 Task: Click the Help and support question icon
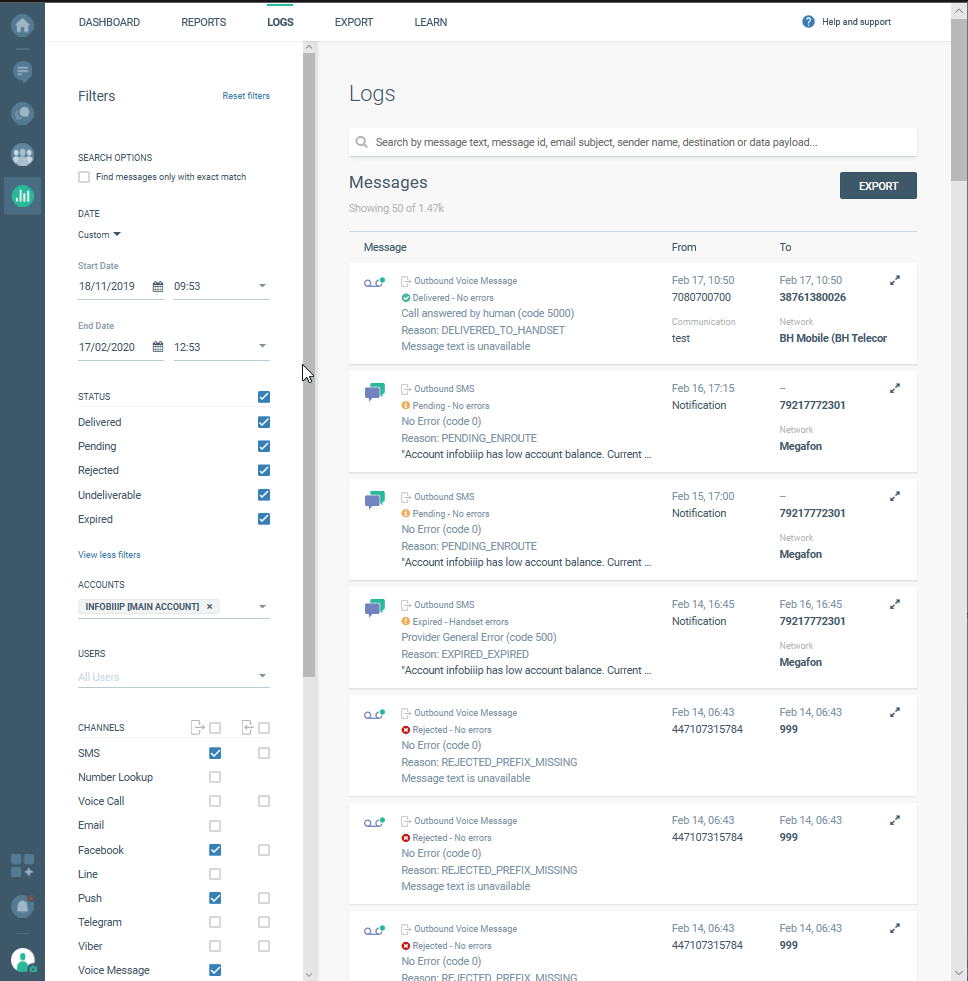tap(808, 22)
